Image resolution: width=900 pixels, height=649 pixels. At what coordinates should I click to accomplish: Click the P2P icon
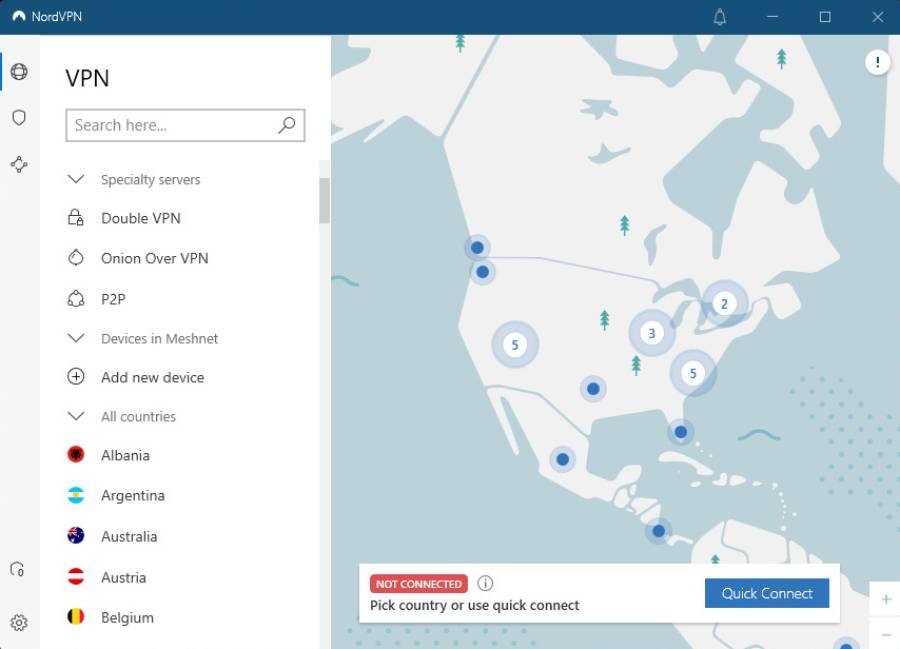coord(76,299)
